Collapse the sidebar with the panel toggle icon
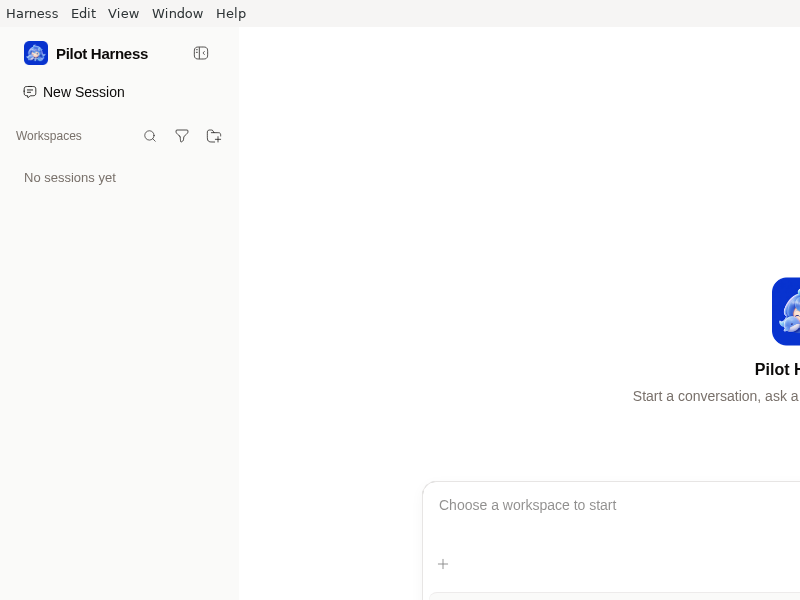Image resolution: width=800 pixels, height=600 pixels. (201, 53)
